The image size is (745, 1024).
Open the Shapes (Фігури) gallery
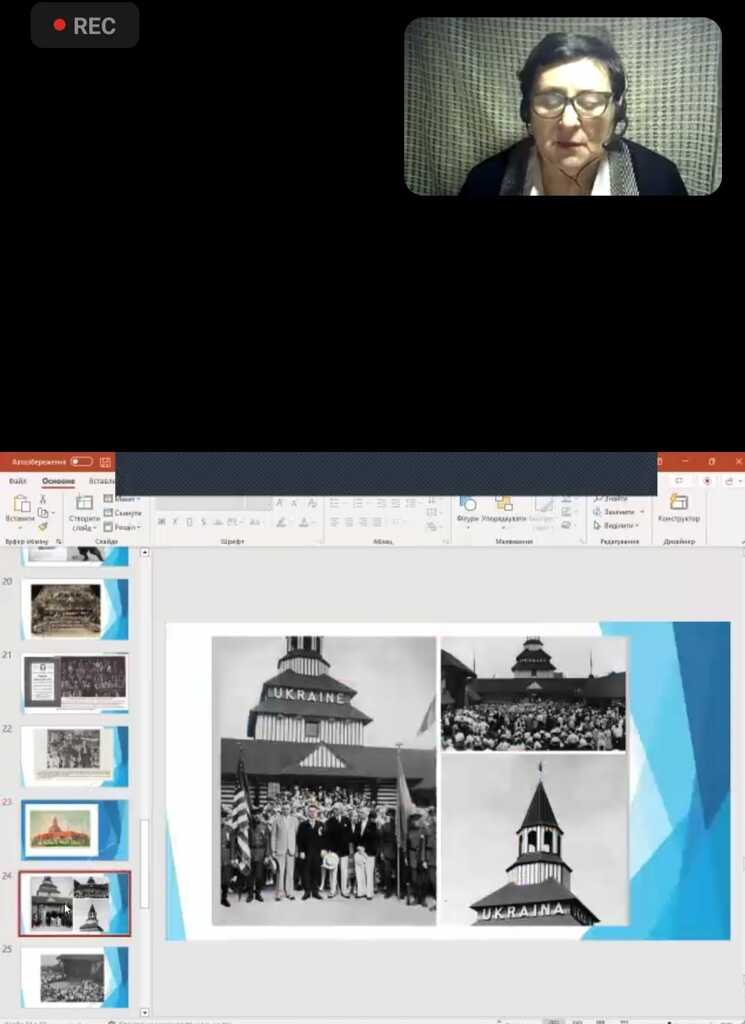(x=467, y=508)
